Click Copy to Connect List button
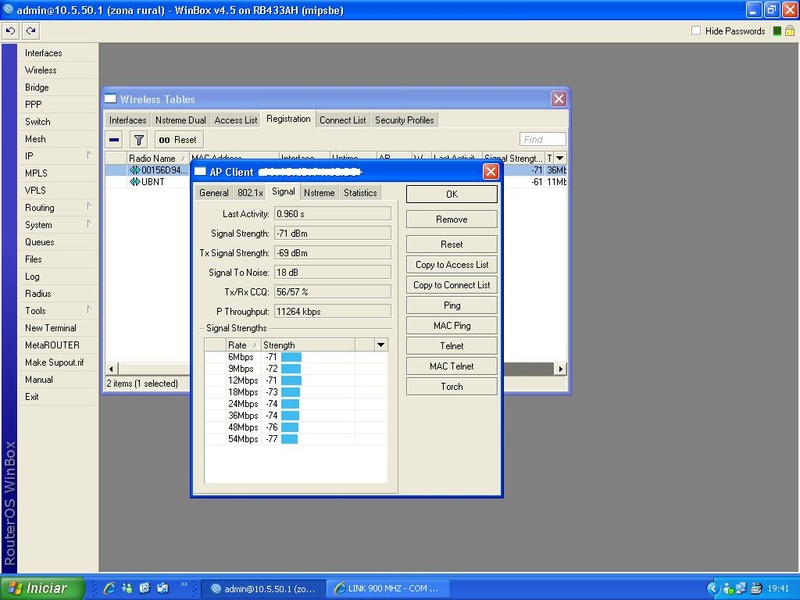This screenshot has height=600, width=800. [452, 285]
